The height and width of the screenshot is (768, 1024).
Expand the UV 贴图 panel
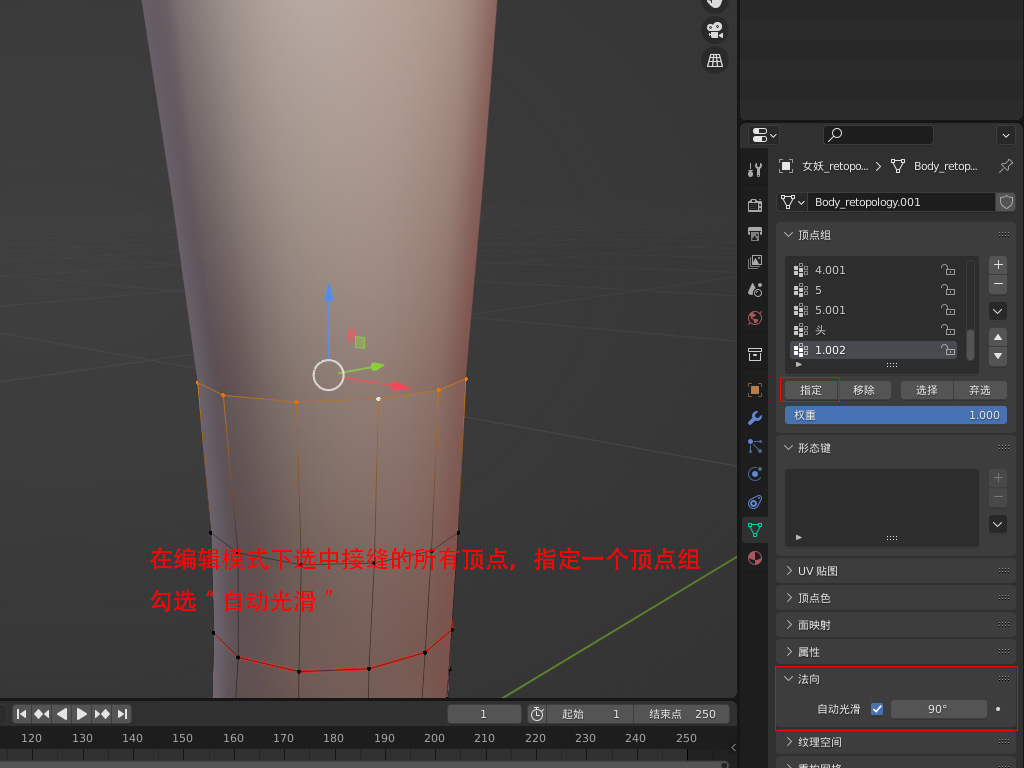818,571
